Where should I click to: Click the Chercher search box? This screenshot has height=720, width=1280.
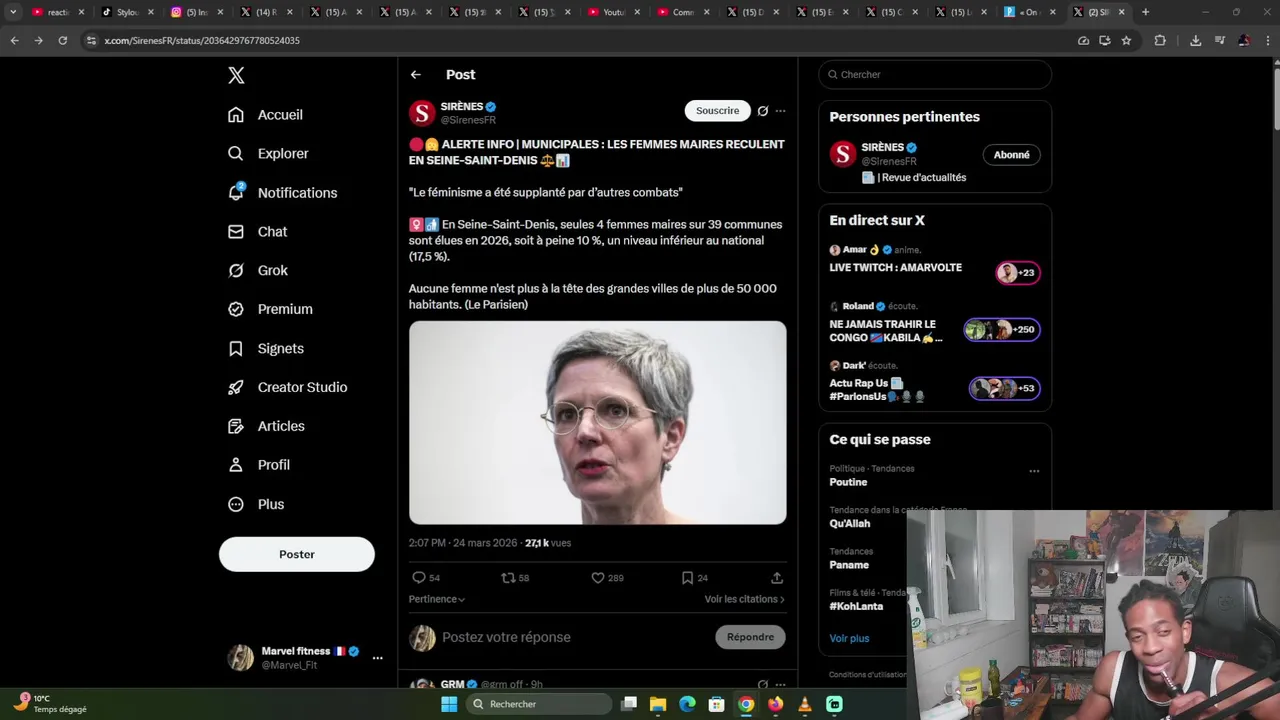coord(935,75)
